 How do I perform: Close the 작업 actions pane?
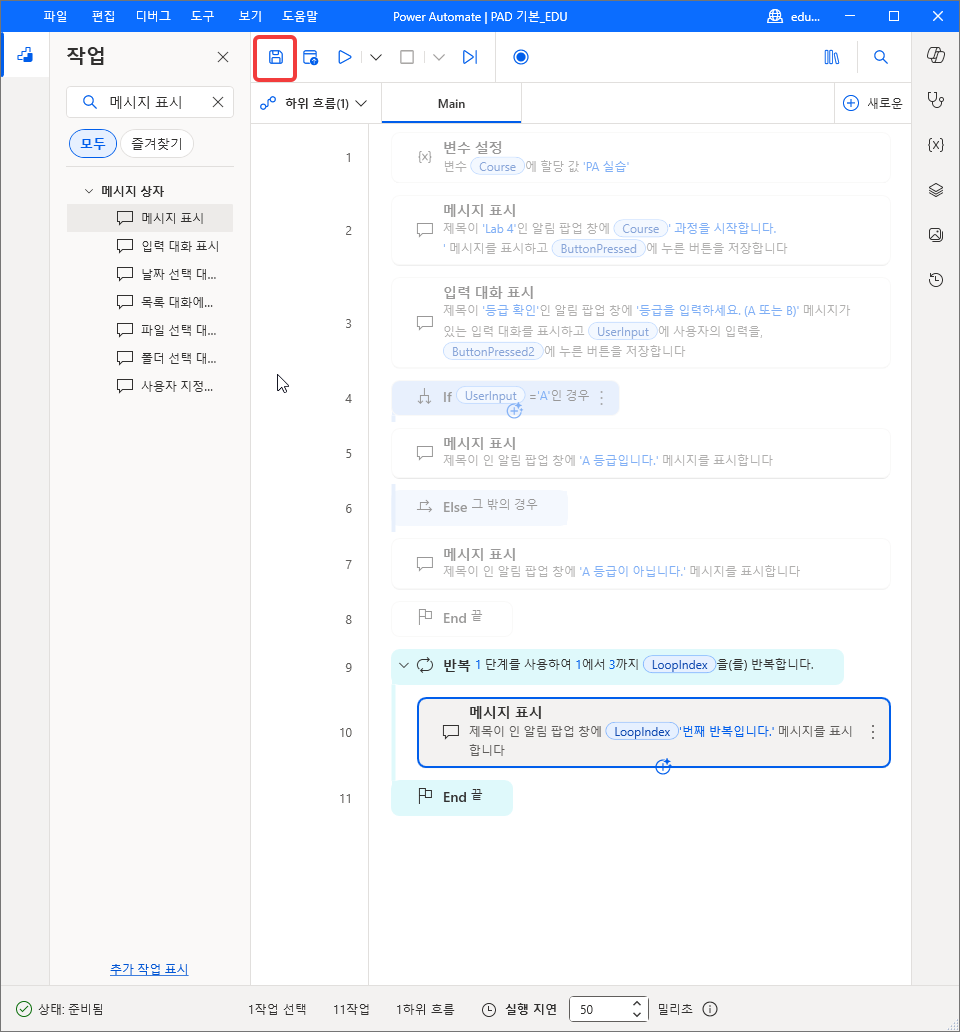(x=223, y=57)
